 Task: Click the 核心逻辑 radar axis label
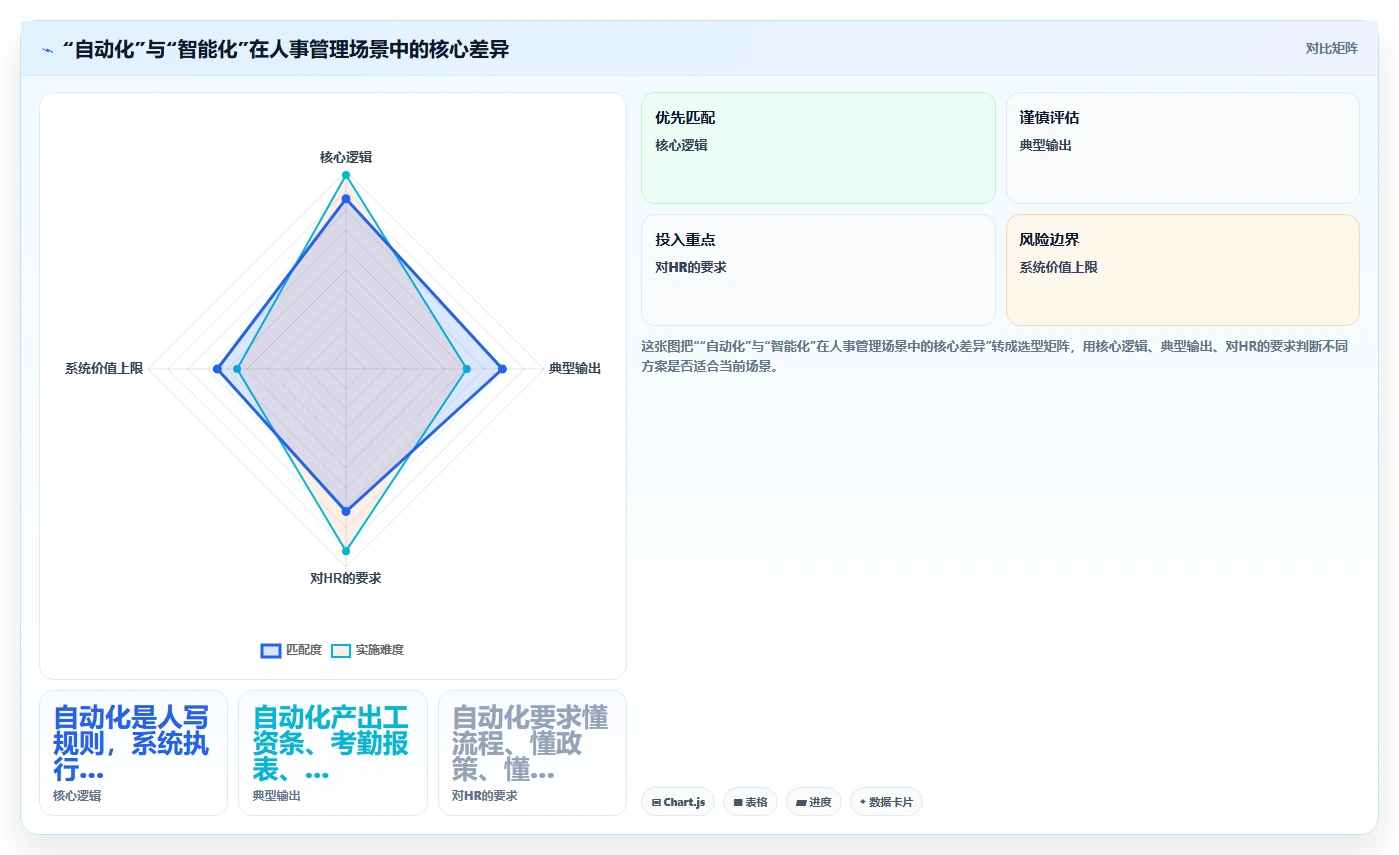tap(346, 157)
